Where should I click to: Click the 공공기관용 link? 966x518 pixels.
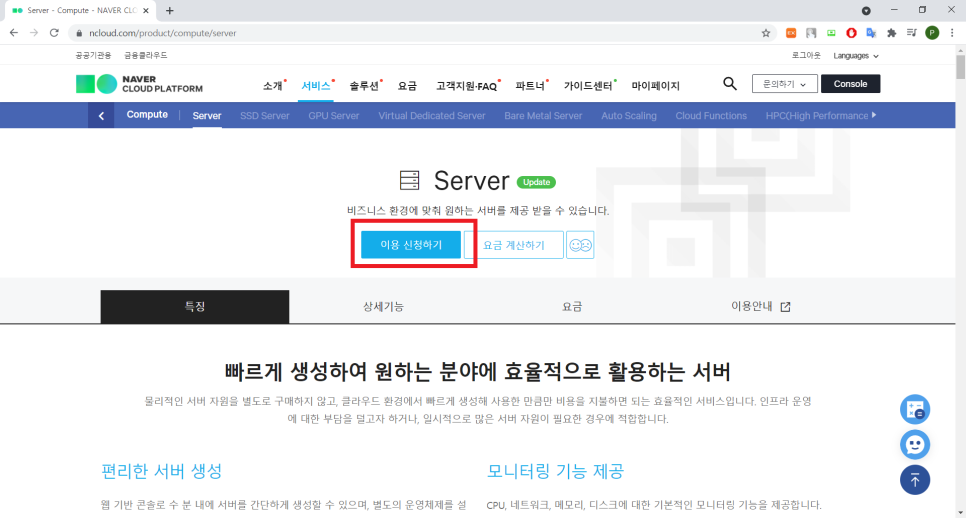pos(93,55)
